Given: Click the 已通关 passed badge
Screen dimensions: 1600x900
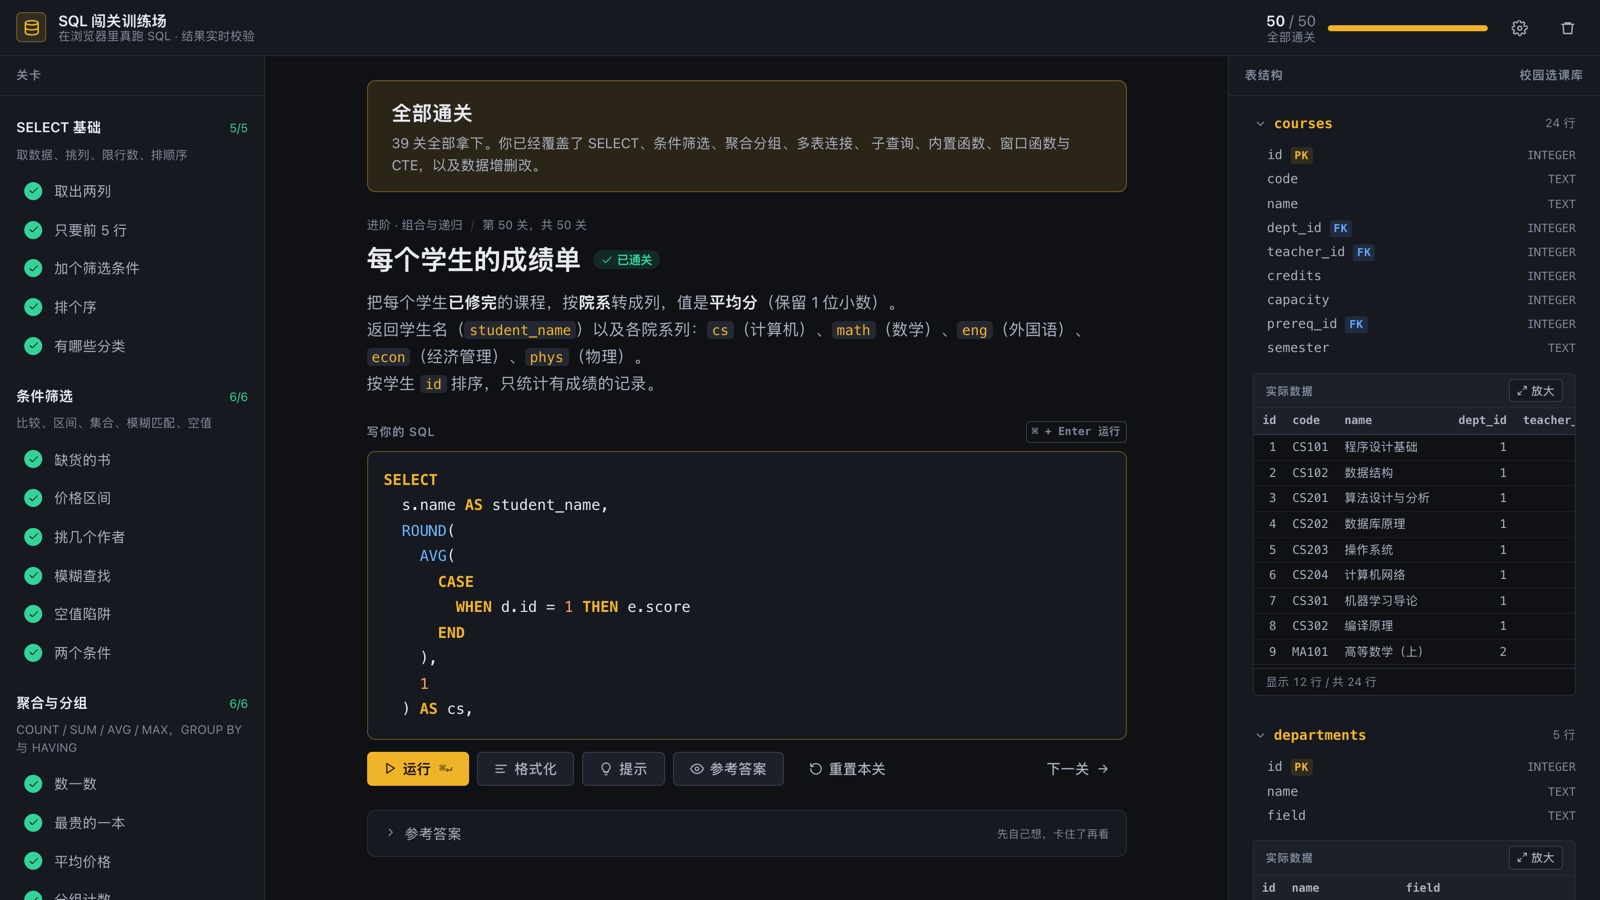Looking at the screenshot, I should 626,260.
